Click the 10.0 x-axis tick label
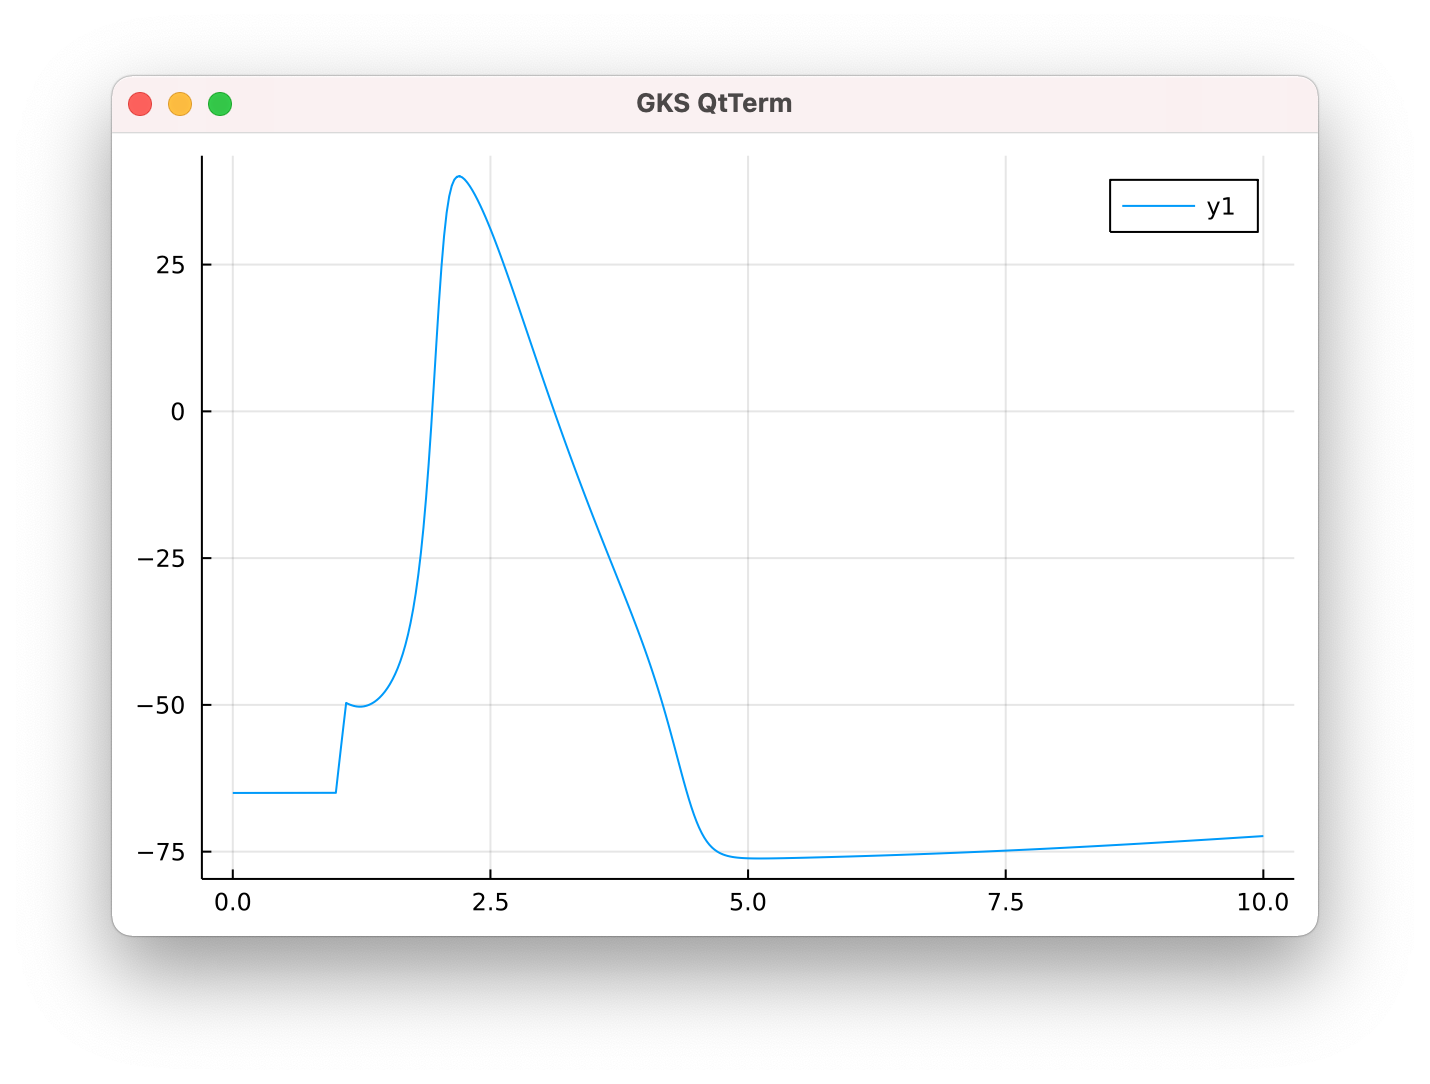Viewport: 1430px width, 1084px height. pos(1262,903)
